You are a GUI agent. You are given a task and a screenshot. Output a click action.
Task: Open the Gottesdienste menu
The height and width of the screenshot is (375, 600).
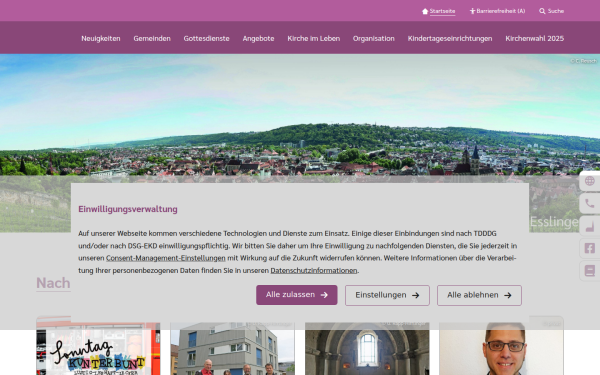pyautogui.click(x=206, y=38)
